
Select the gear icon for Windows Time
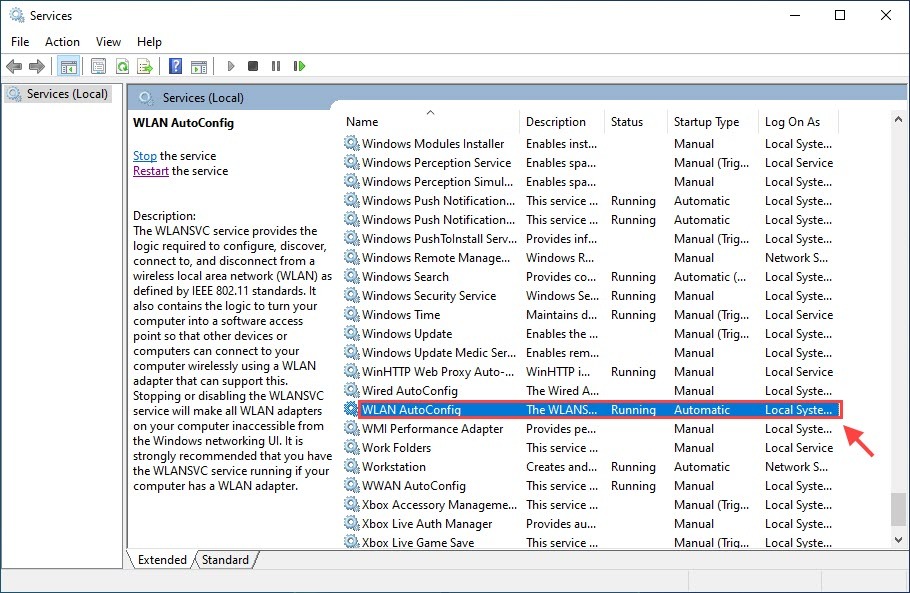tap(351, 314)
